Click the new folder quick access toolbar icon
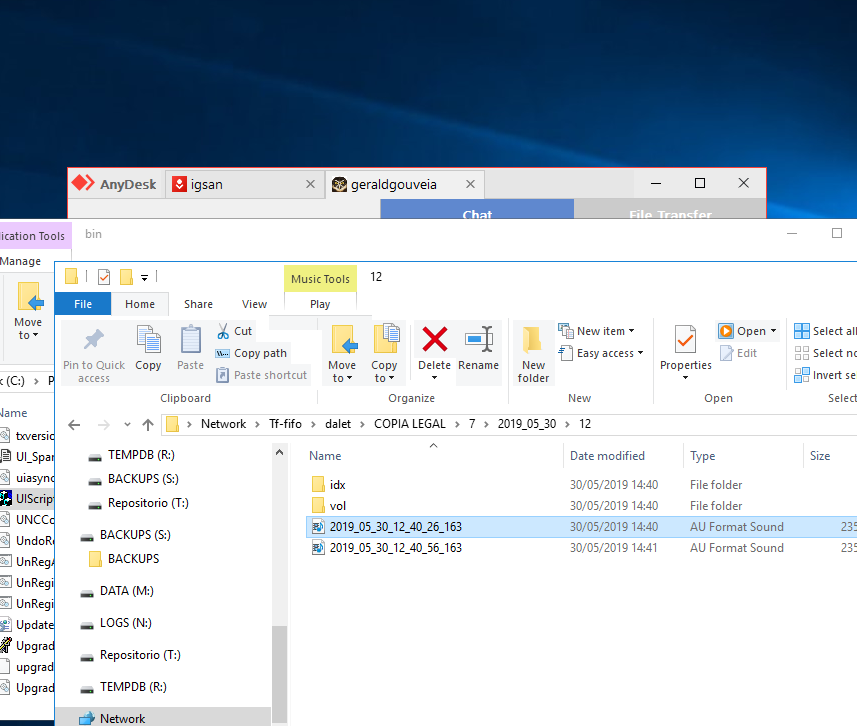The height and width of the screenshot is (726, 857). pos(126,277)
